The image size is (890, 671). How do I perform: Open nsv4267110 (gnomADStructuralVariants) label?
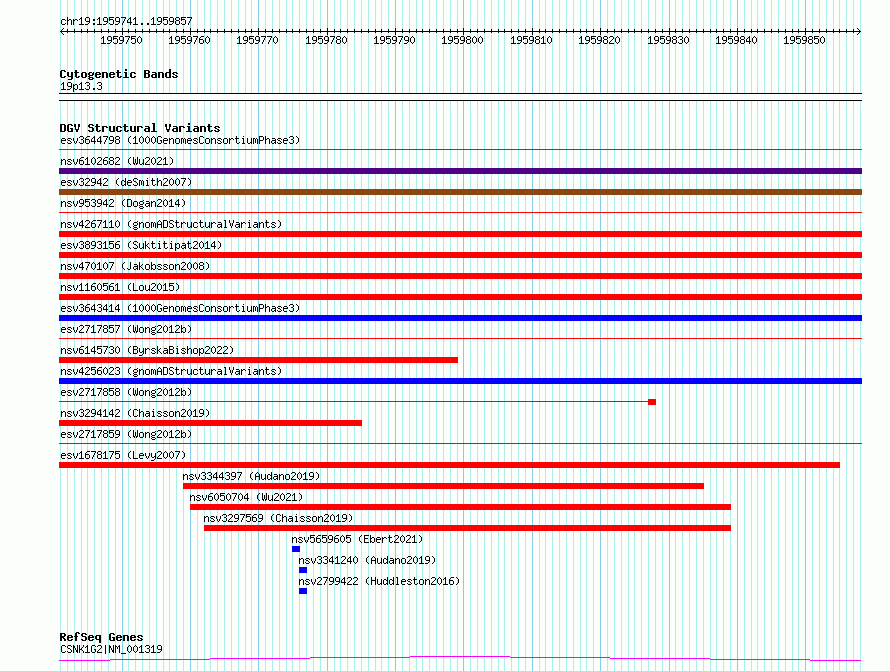(171, 224)
